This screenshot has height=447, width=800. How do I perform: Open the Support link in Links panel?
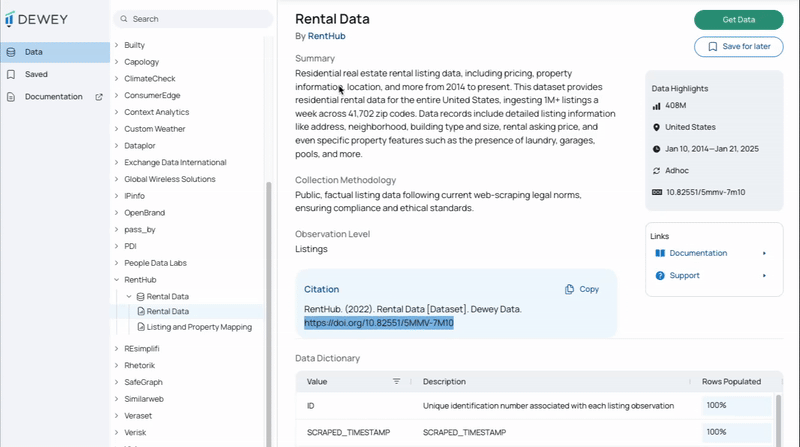684,276
